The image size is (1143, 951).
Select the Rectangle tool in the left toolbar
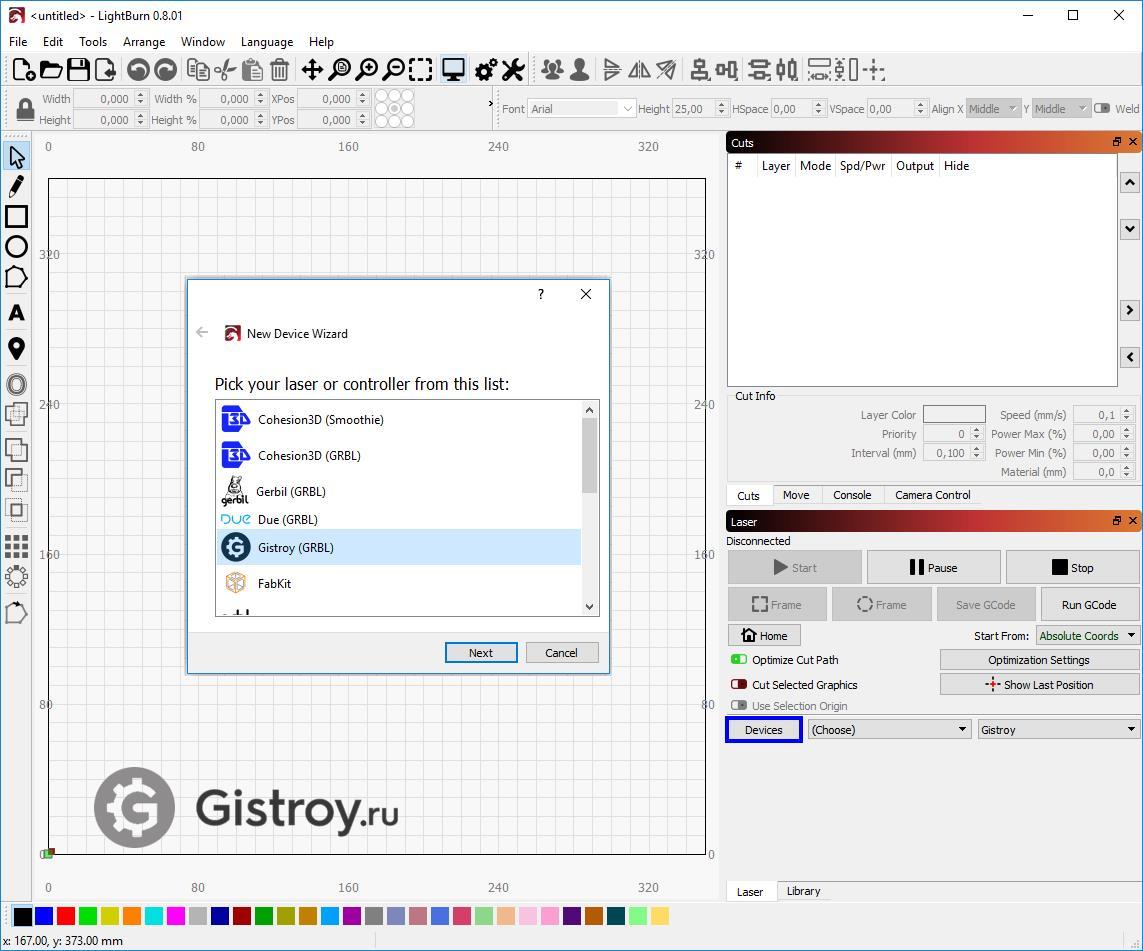tap(16, 217)
